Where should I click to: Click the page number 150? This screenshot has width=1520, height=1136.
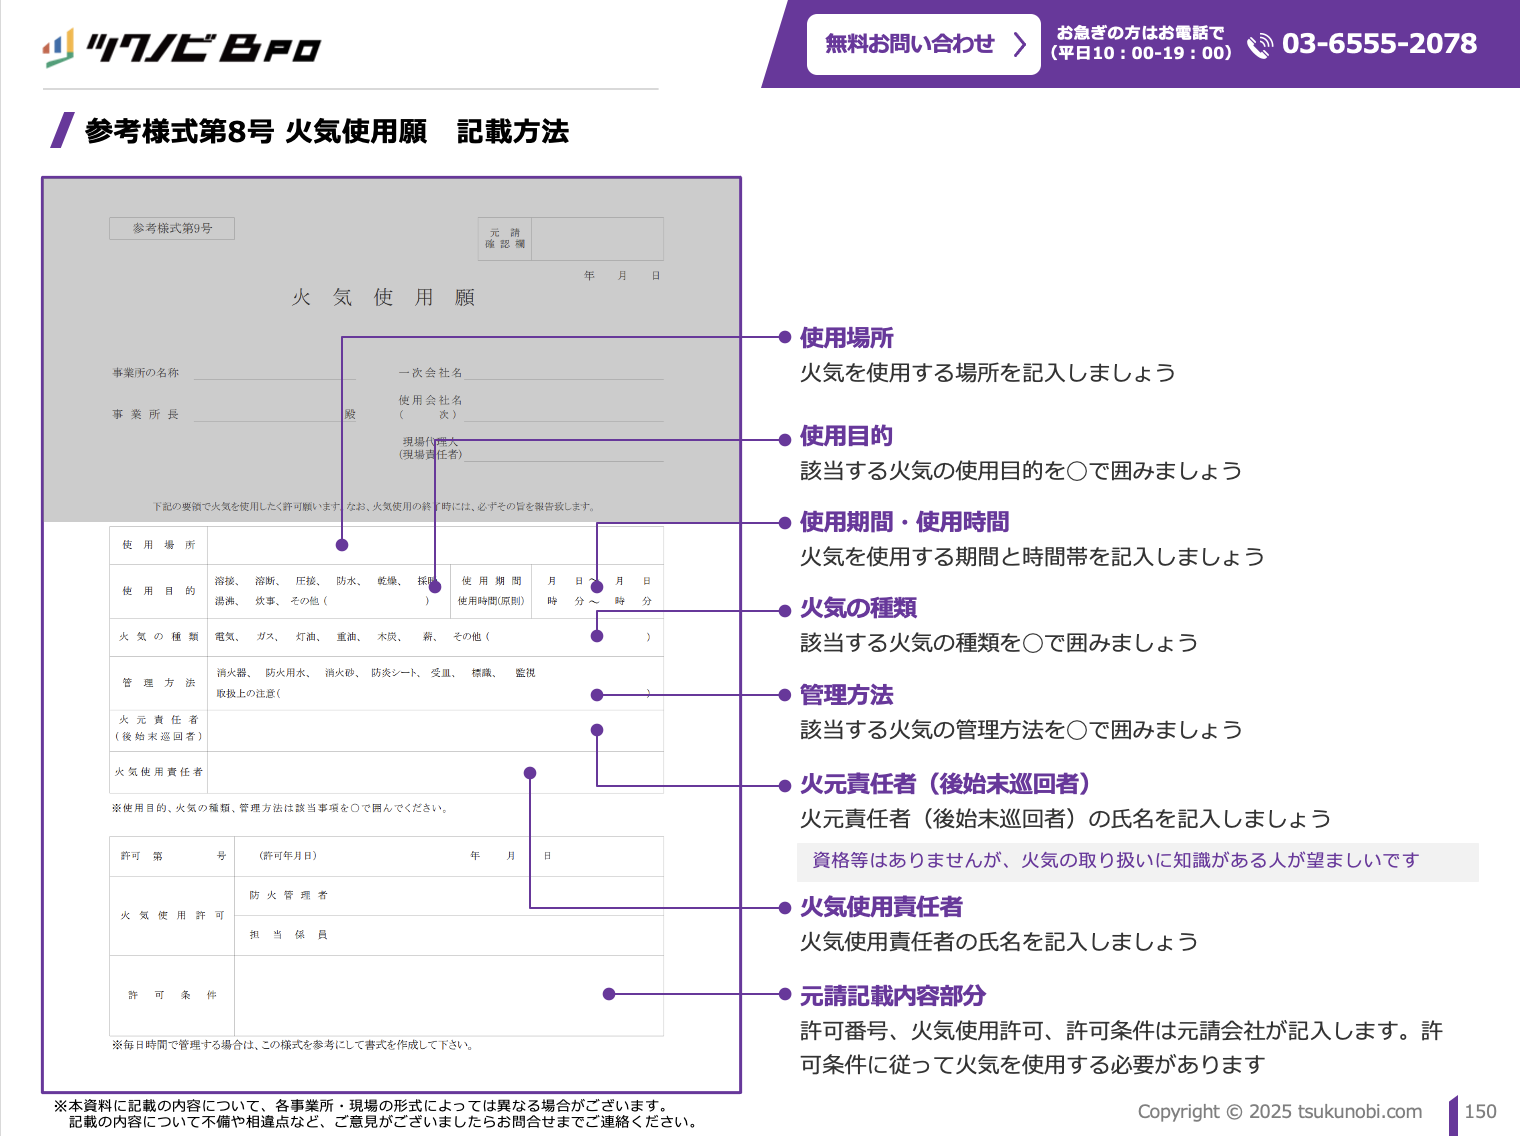[x=1480, y=1111]
